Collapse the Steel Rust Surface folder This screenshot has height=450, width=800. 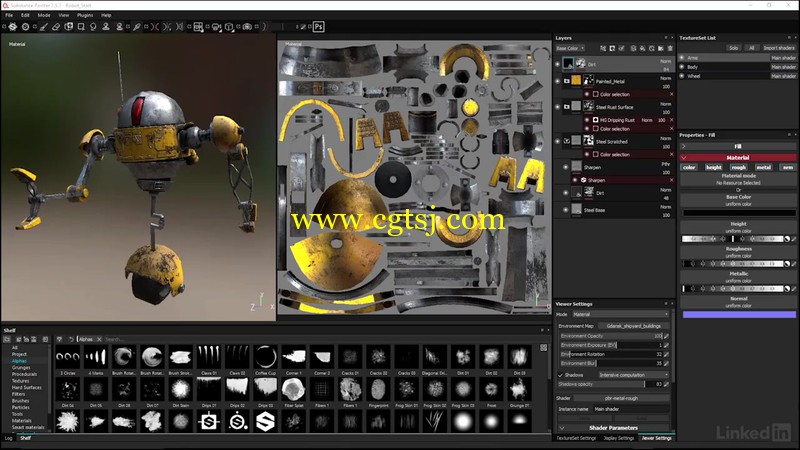tap(566, 107)
